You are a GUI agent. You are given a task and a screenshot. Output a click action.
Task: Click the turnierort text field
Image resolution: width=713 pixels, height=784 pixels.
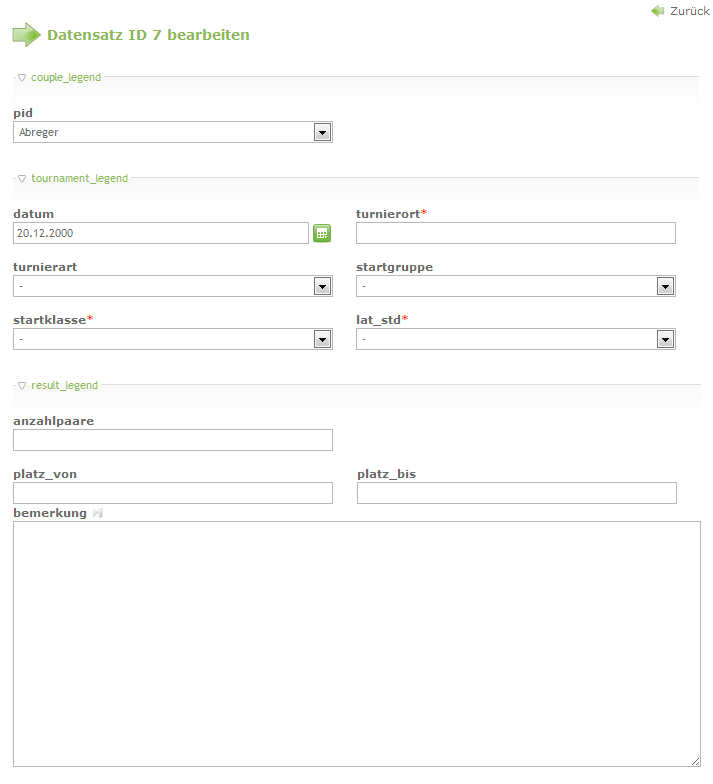515,233
